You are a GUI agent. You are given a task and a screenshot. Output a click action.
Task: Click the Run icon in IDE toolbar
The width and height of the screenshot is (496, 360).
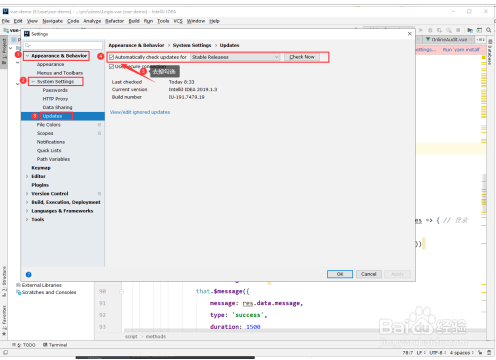(x=421, y=30)
